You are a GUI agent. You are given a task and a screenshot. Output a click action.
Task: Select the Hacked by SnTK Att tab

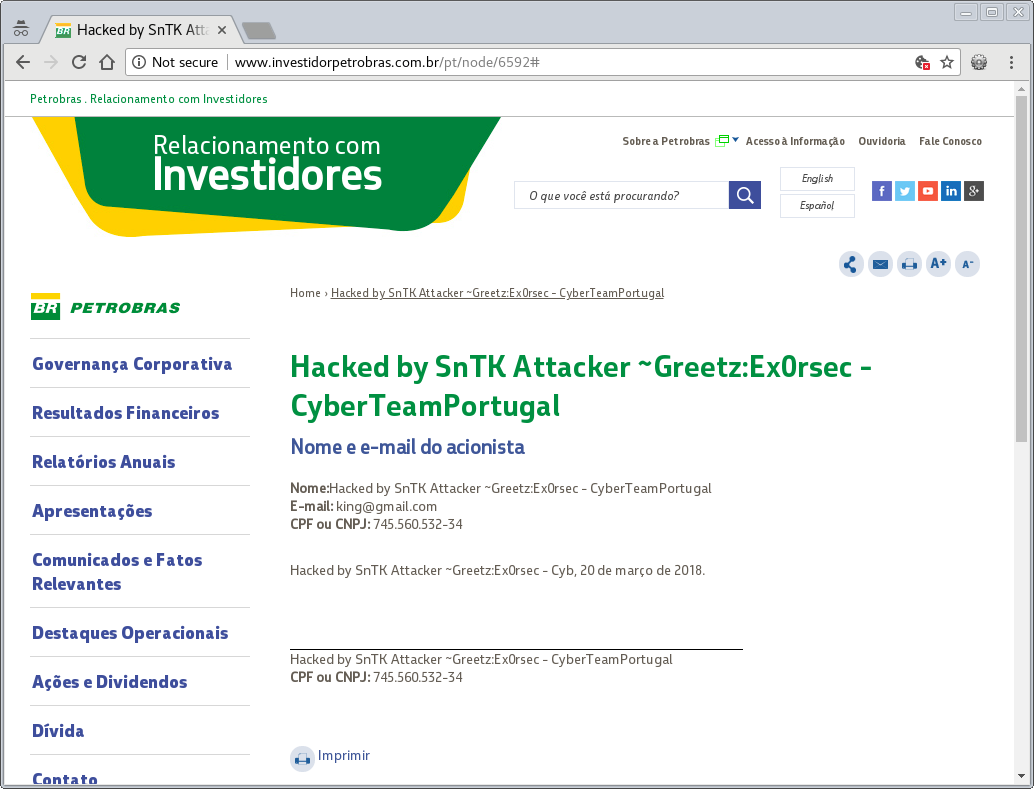(142, 30)
